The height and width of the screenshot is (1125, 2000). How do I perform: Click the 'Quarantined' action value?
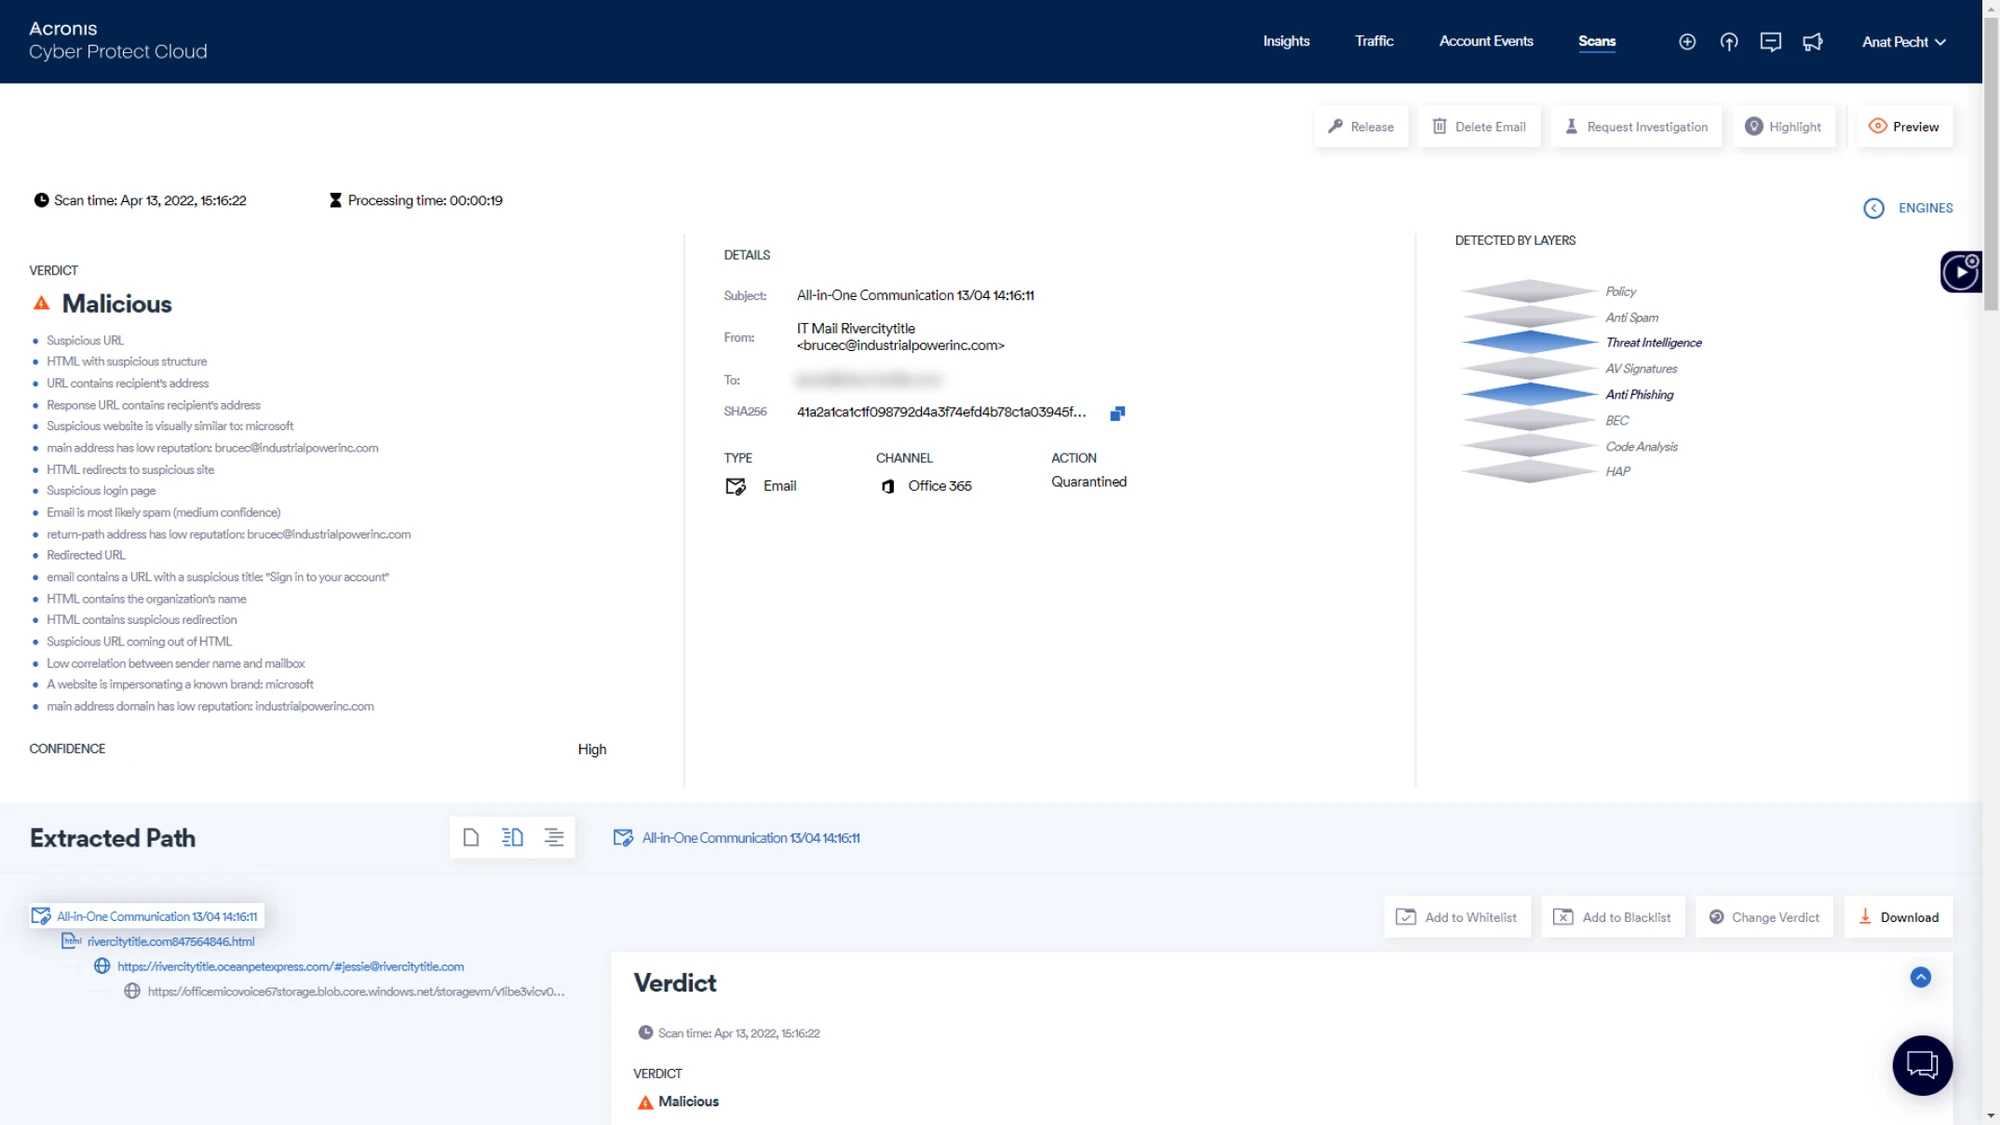coord(1088,481)
